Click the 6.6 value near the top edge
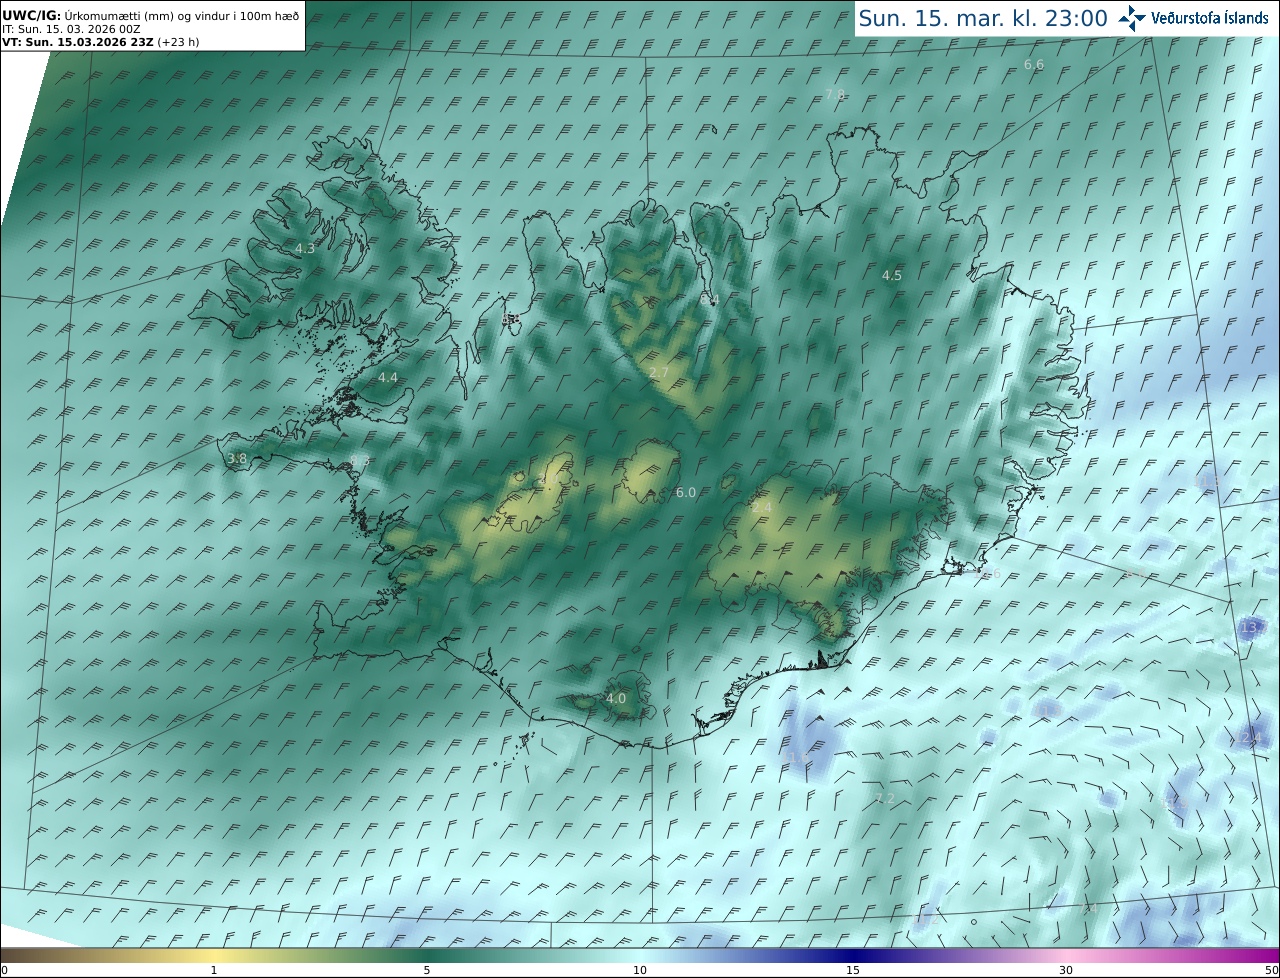Image resolution: width=1280 pixels, height=978 pixels. [1034, 64]
